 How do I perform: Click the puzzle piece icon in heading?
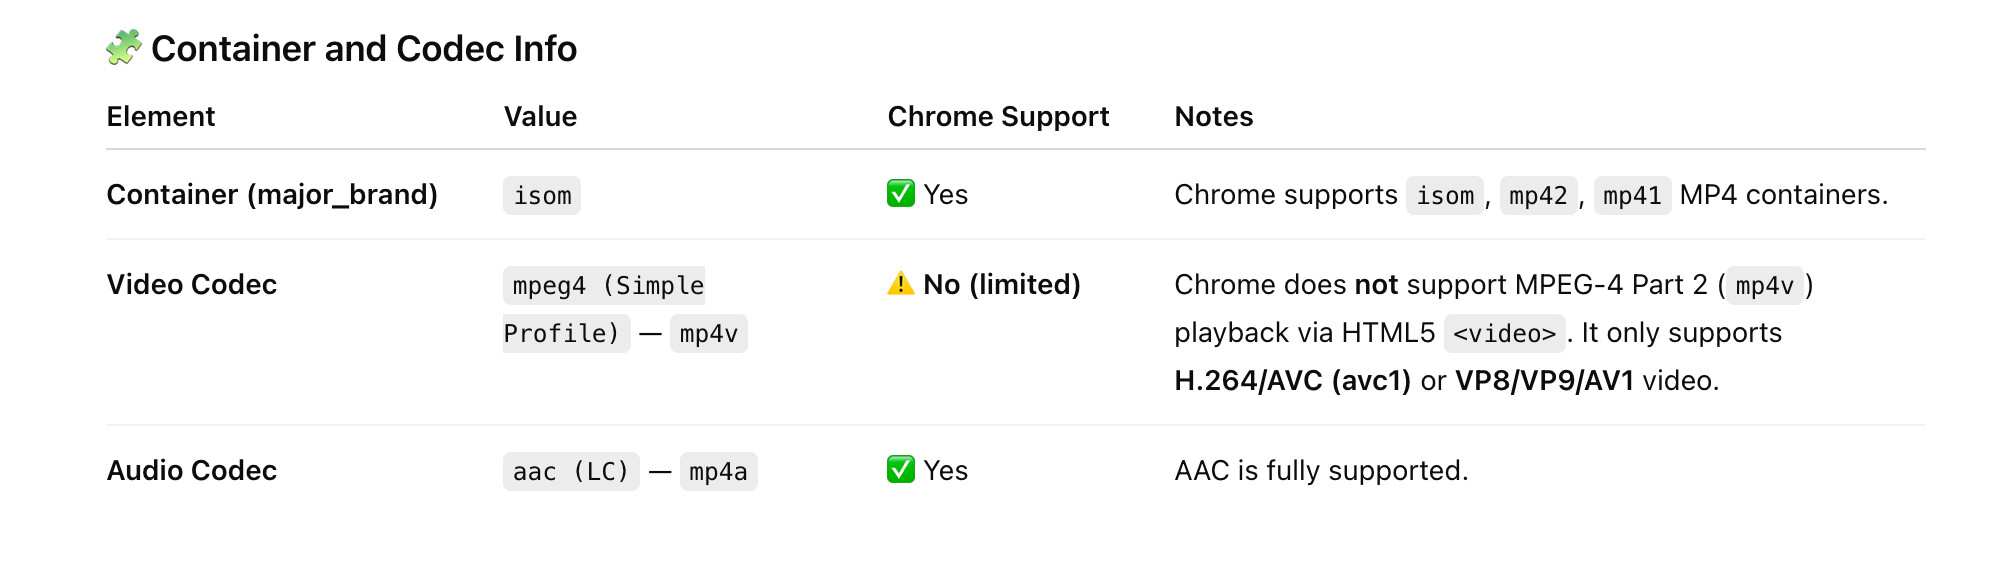[124, 47]
